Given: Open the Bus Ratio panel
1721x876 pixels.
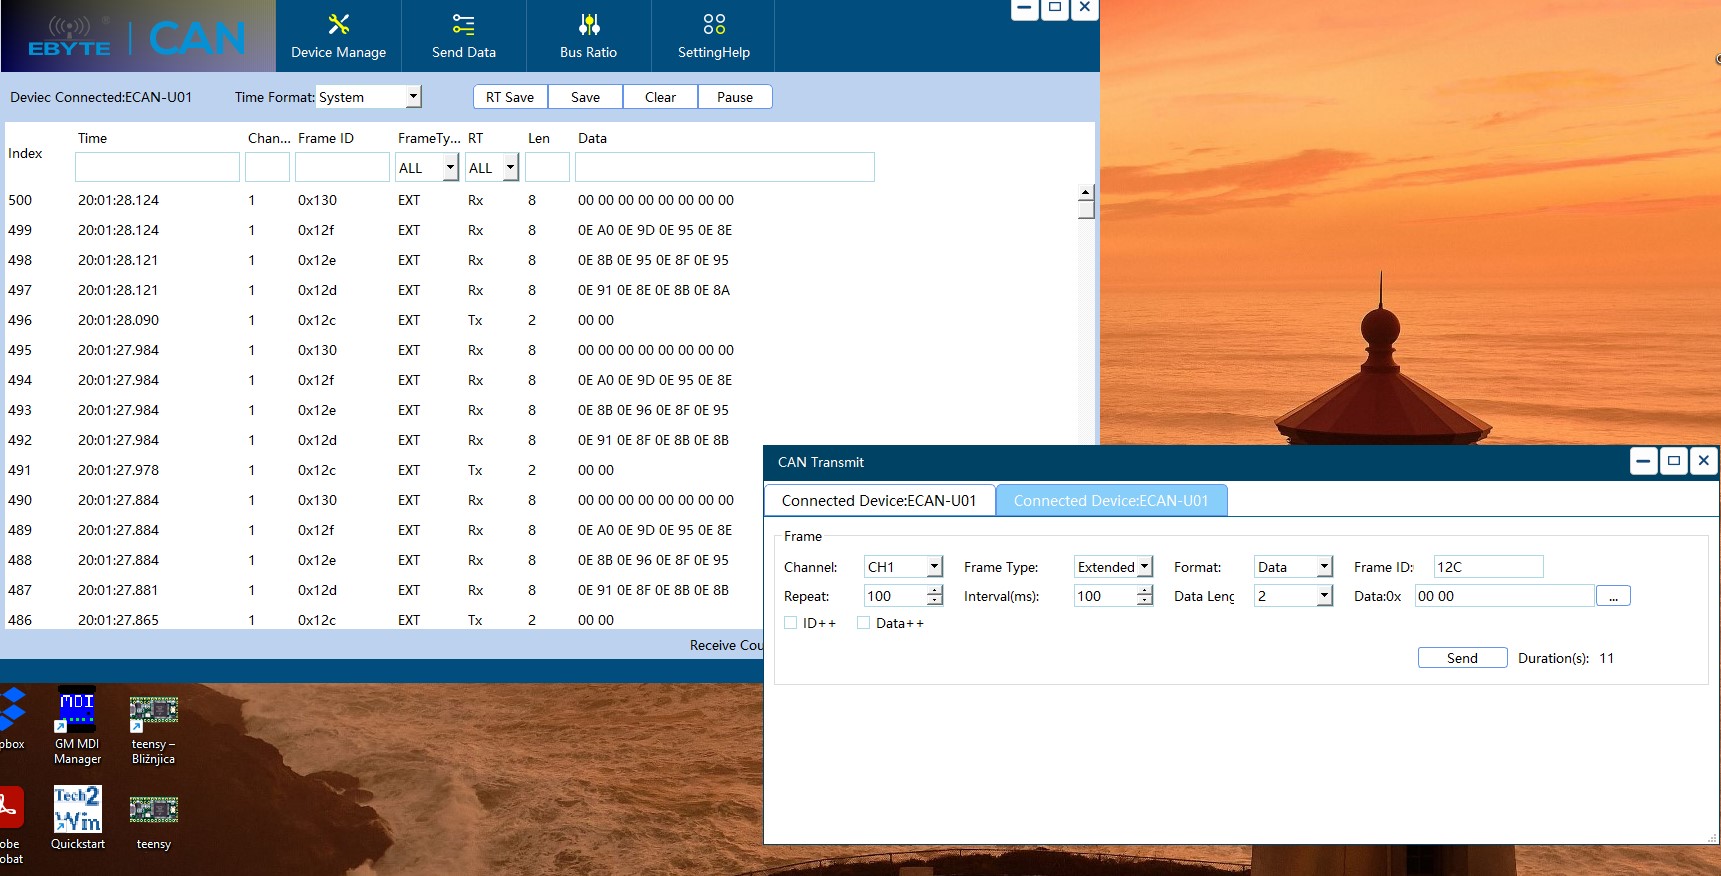Looking at the screenshot, I should point(588,36).
